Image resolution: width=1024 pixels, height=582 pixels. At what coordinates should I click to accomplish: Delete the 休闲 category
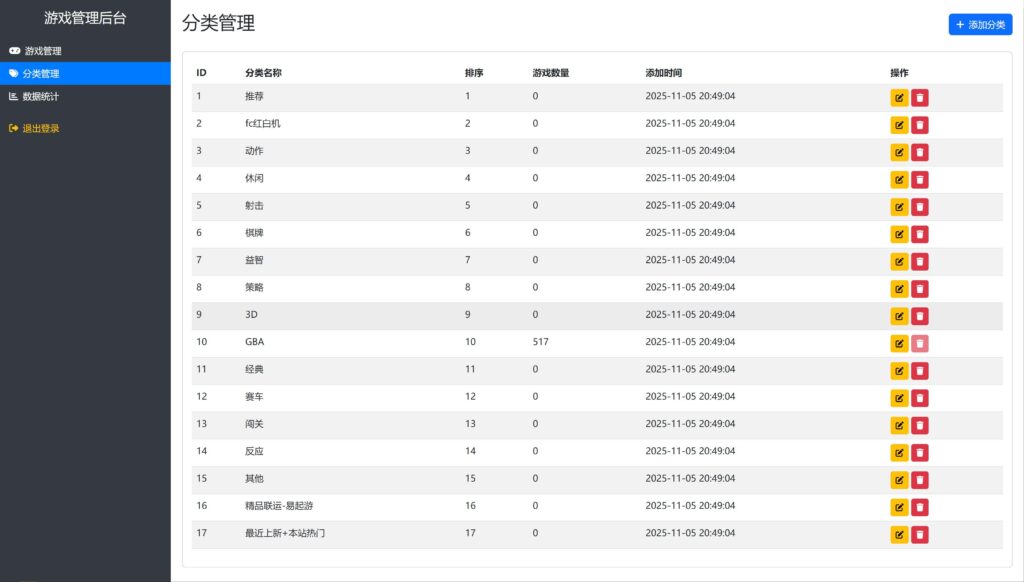click(x=919, y=178)
